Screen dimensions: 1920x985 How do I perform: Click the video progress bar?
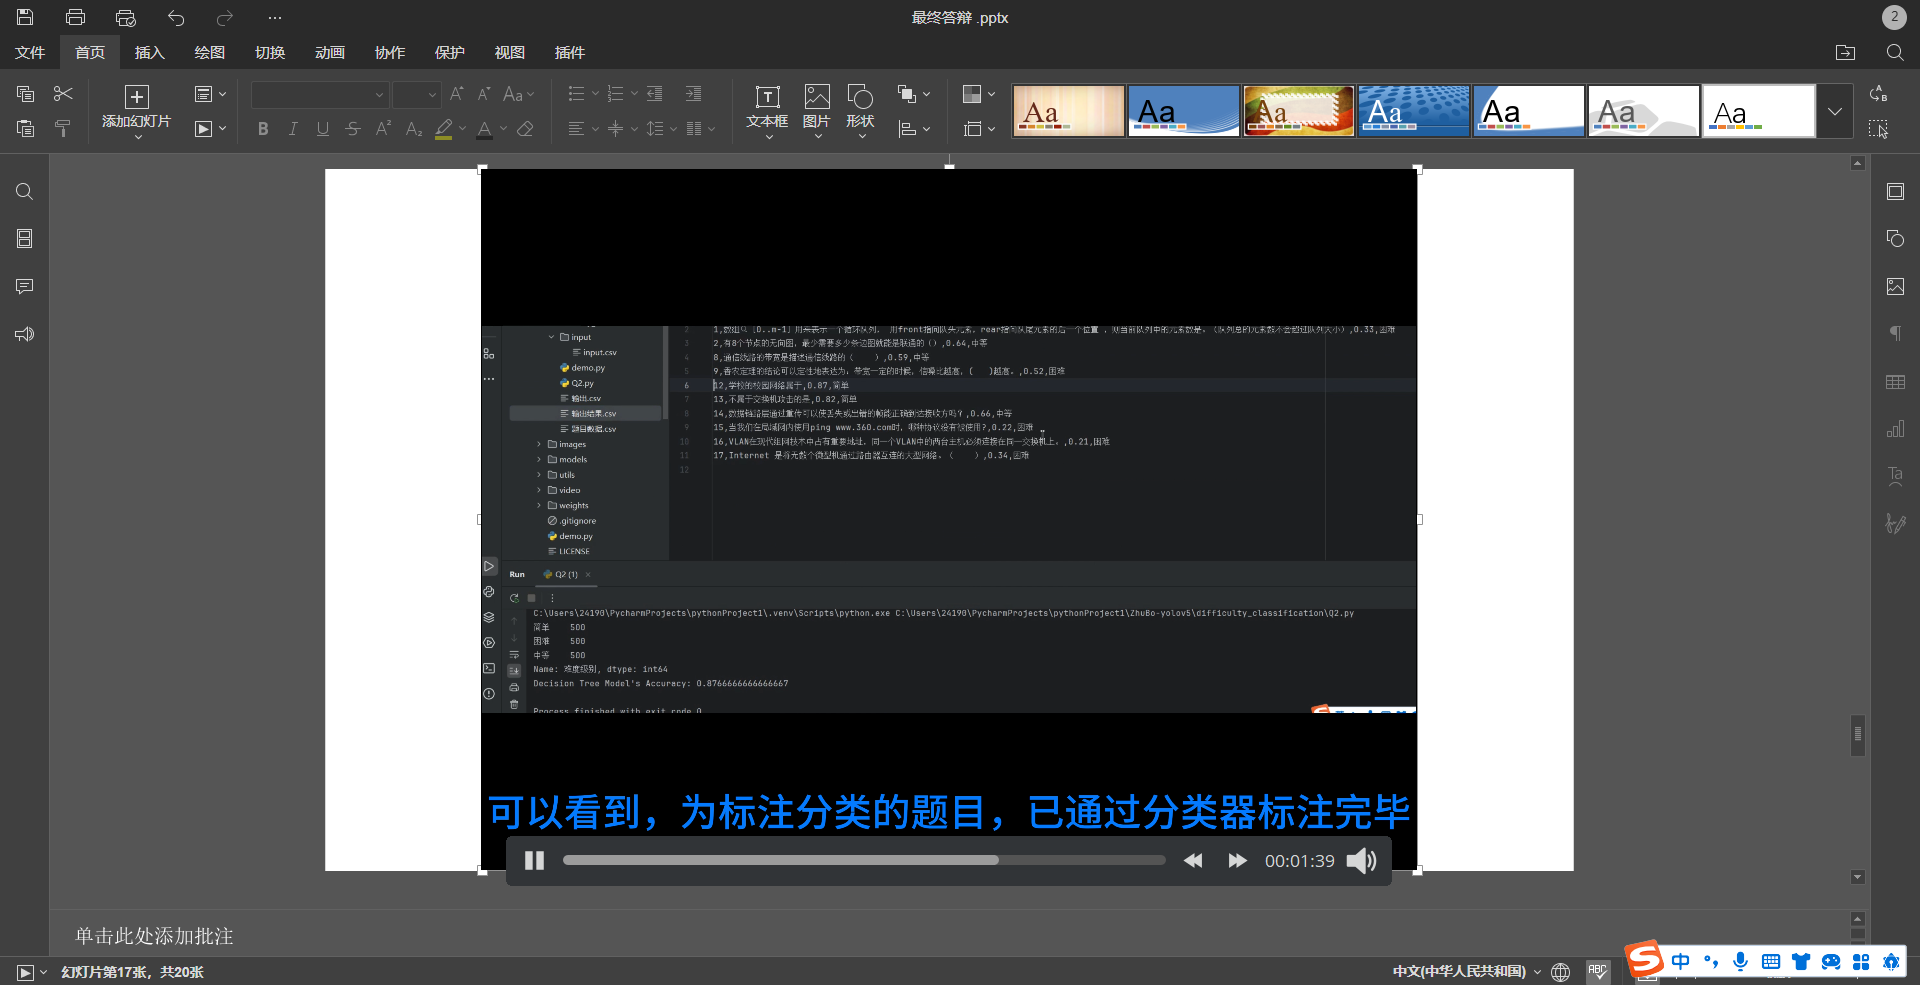864,860
